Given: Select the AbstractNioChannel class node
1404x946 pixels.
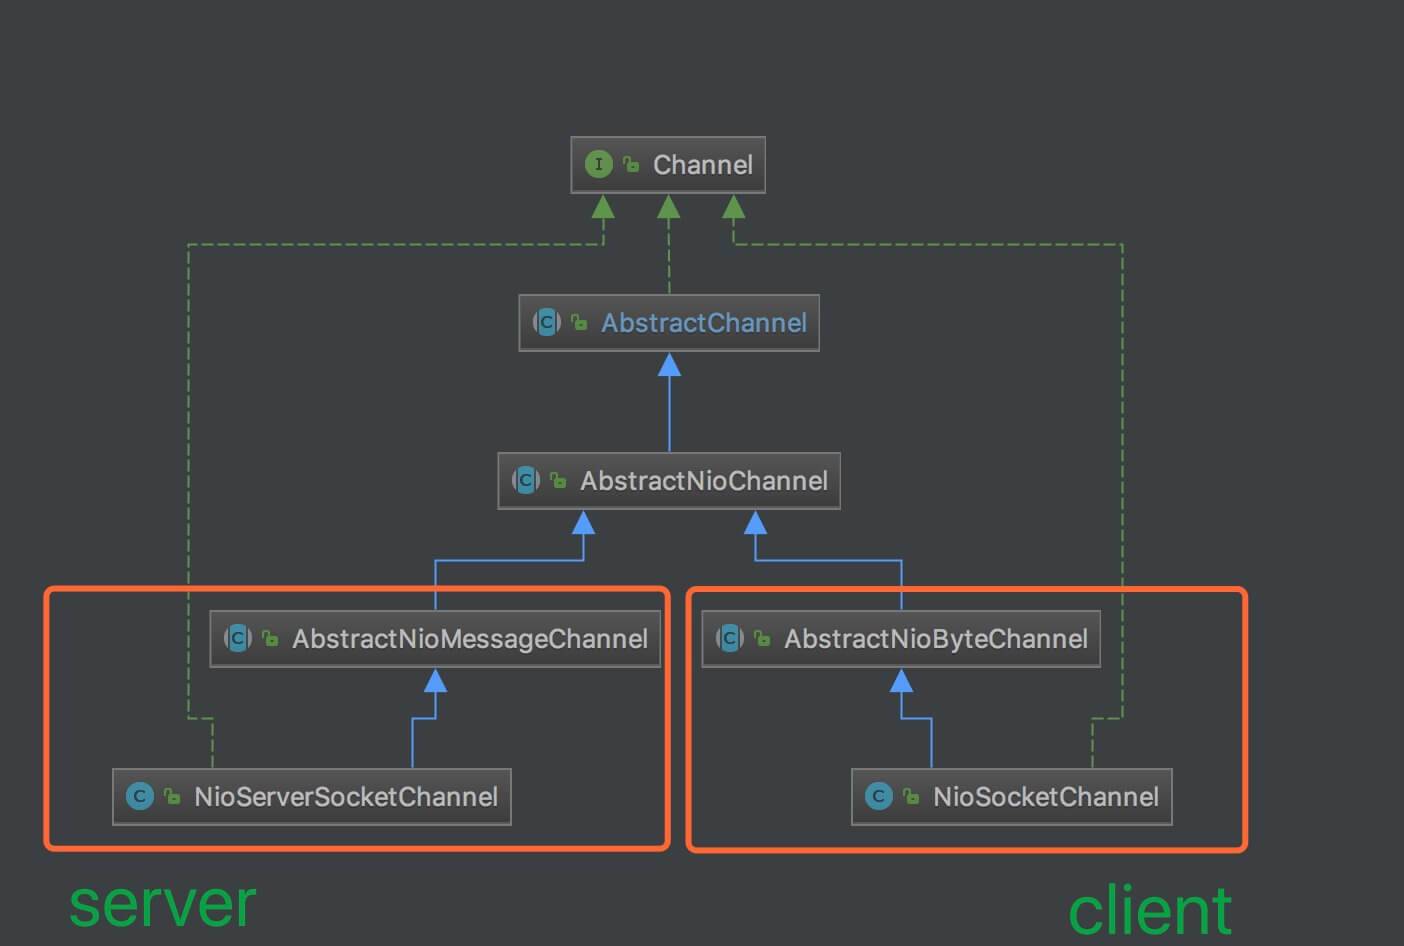Looking at the screenshot, I should pyautogui.click(x=669, y=481).
